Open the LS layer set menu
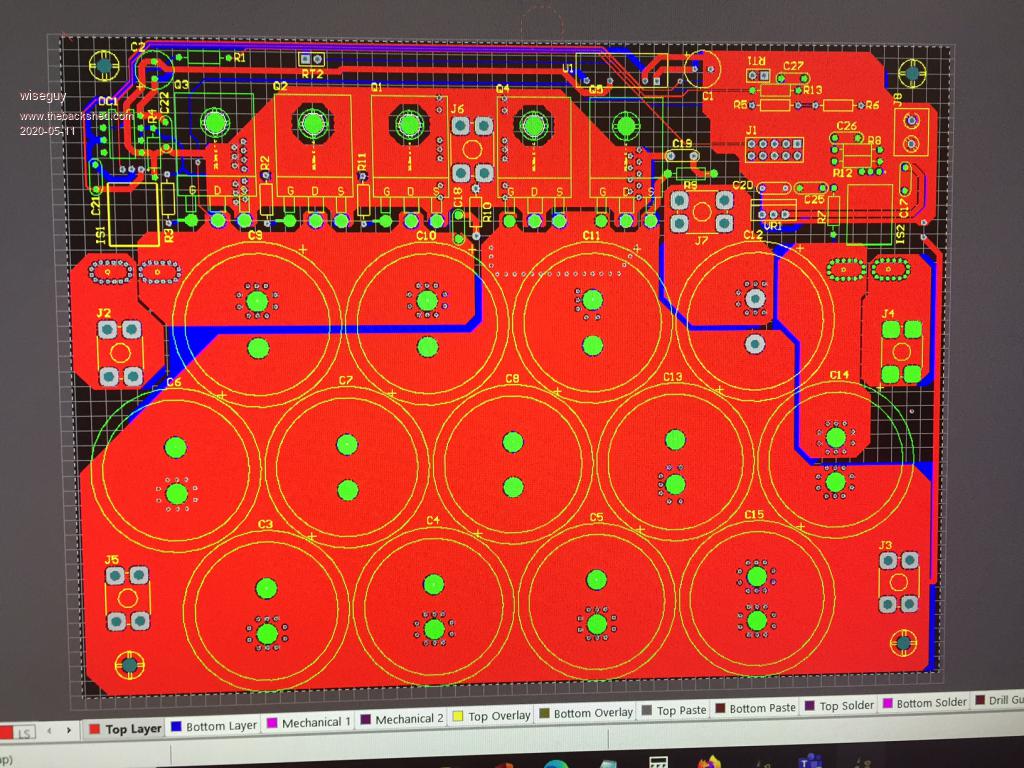 point(25,733)
